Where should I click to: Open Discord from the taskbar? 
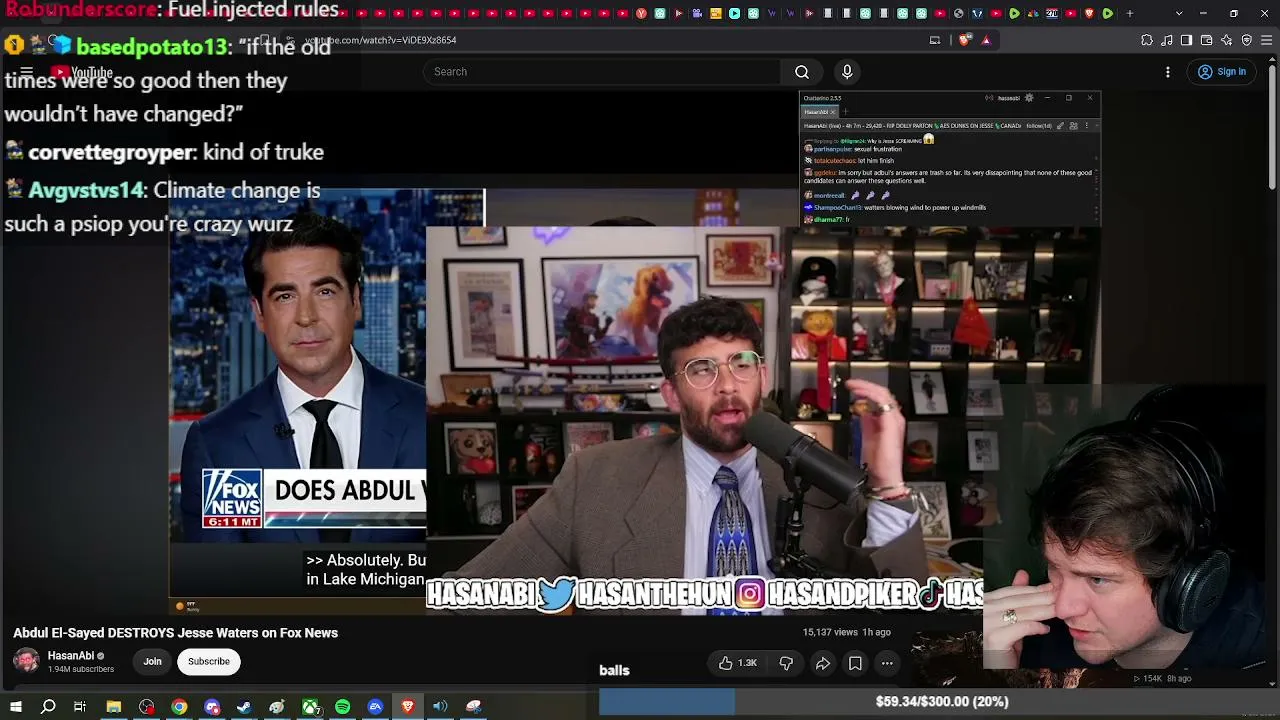pyautogui.click(x=212, y=707)
